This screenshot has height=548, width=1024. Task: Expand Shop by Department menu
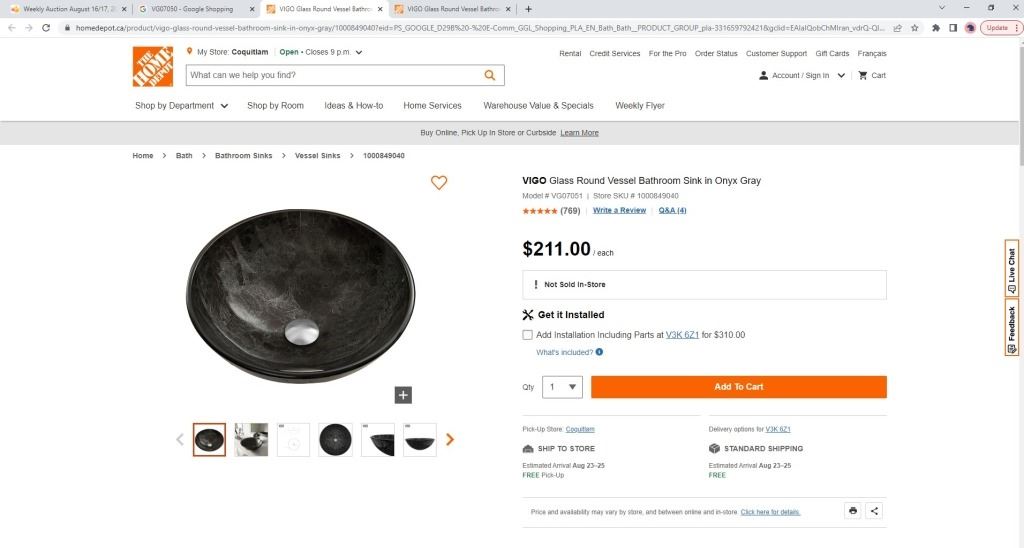(182, 105)
